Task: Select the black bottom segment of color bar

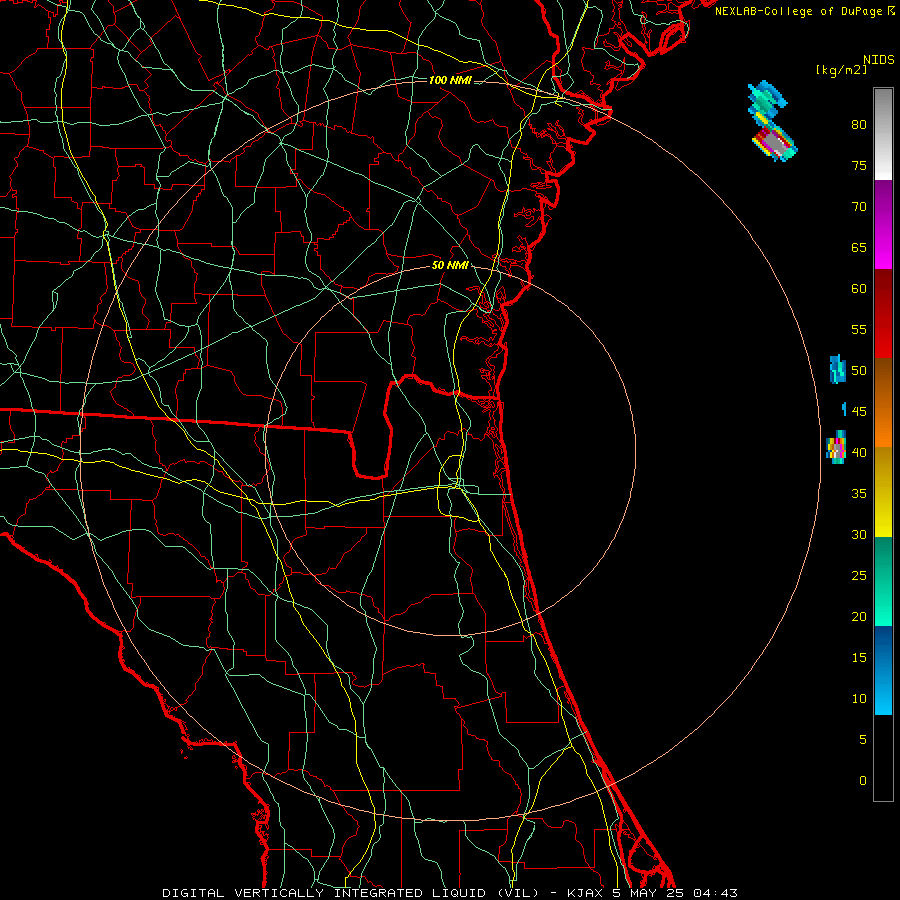Action: 883,758
